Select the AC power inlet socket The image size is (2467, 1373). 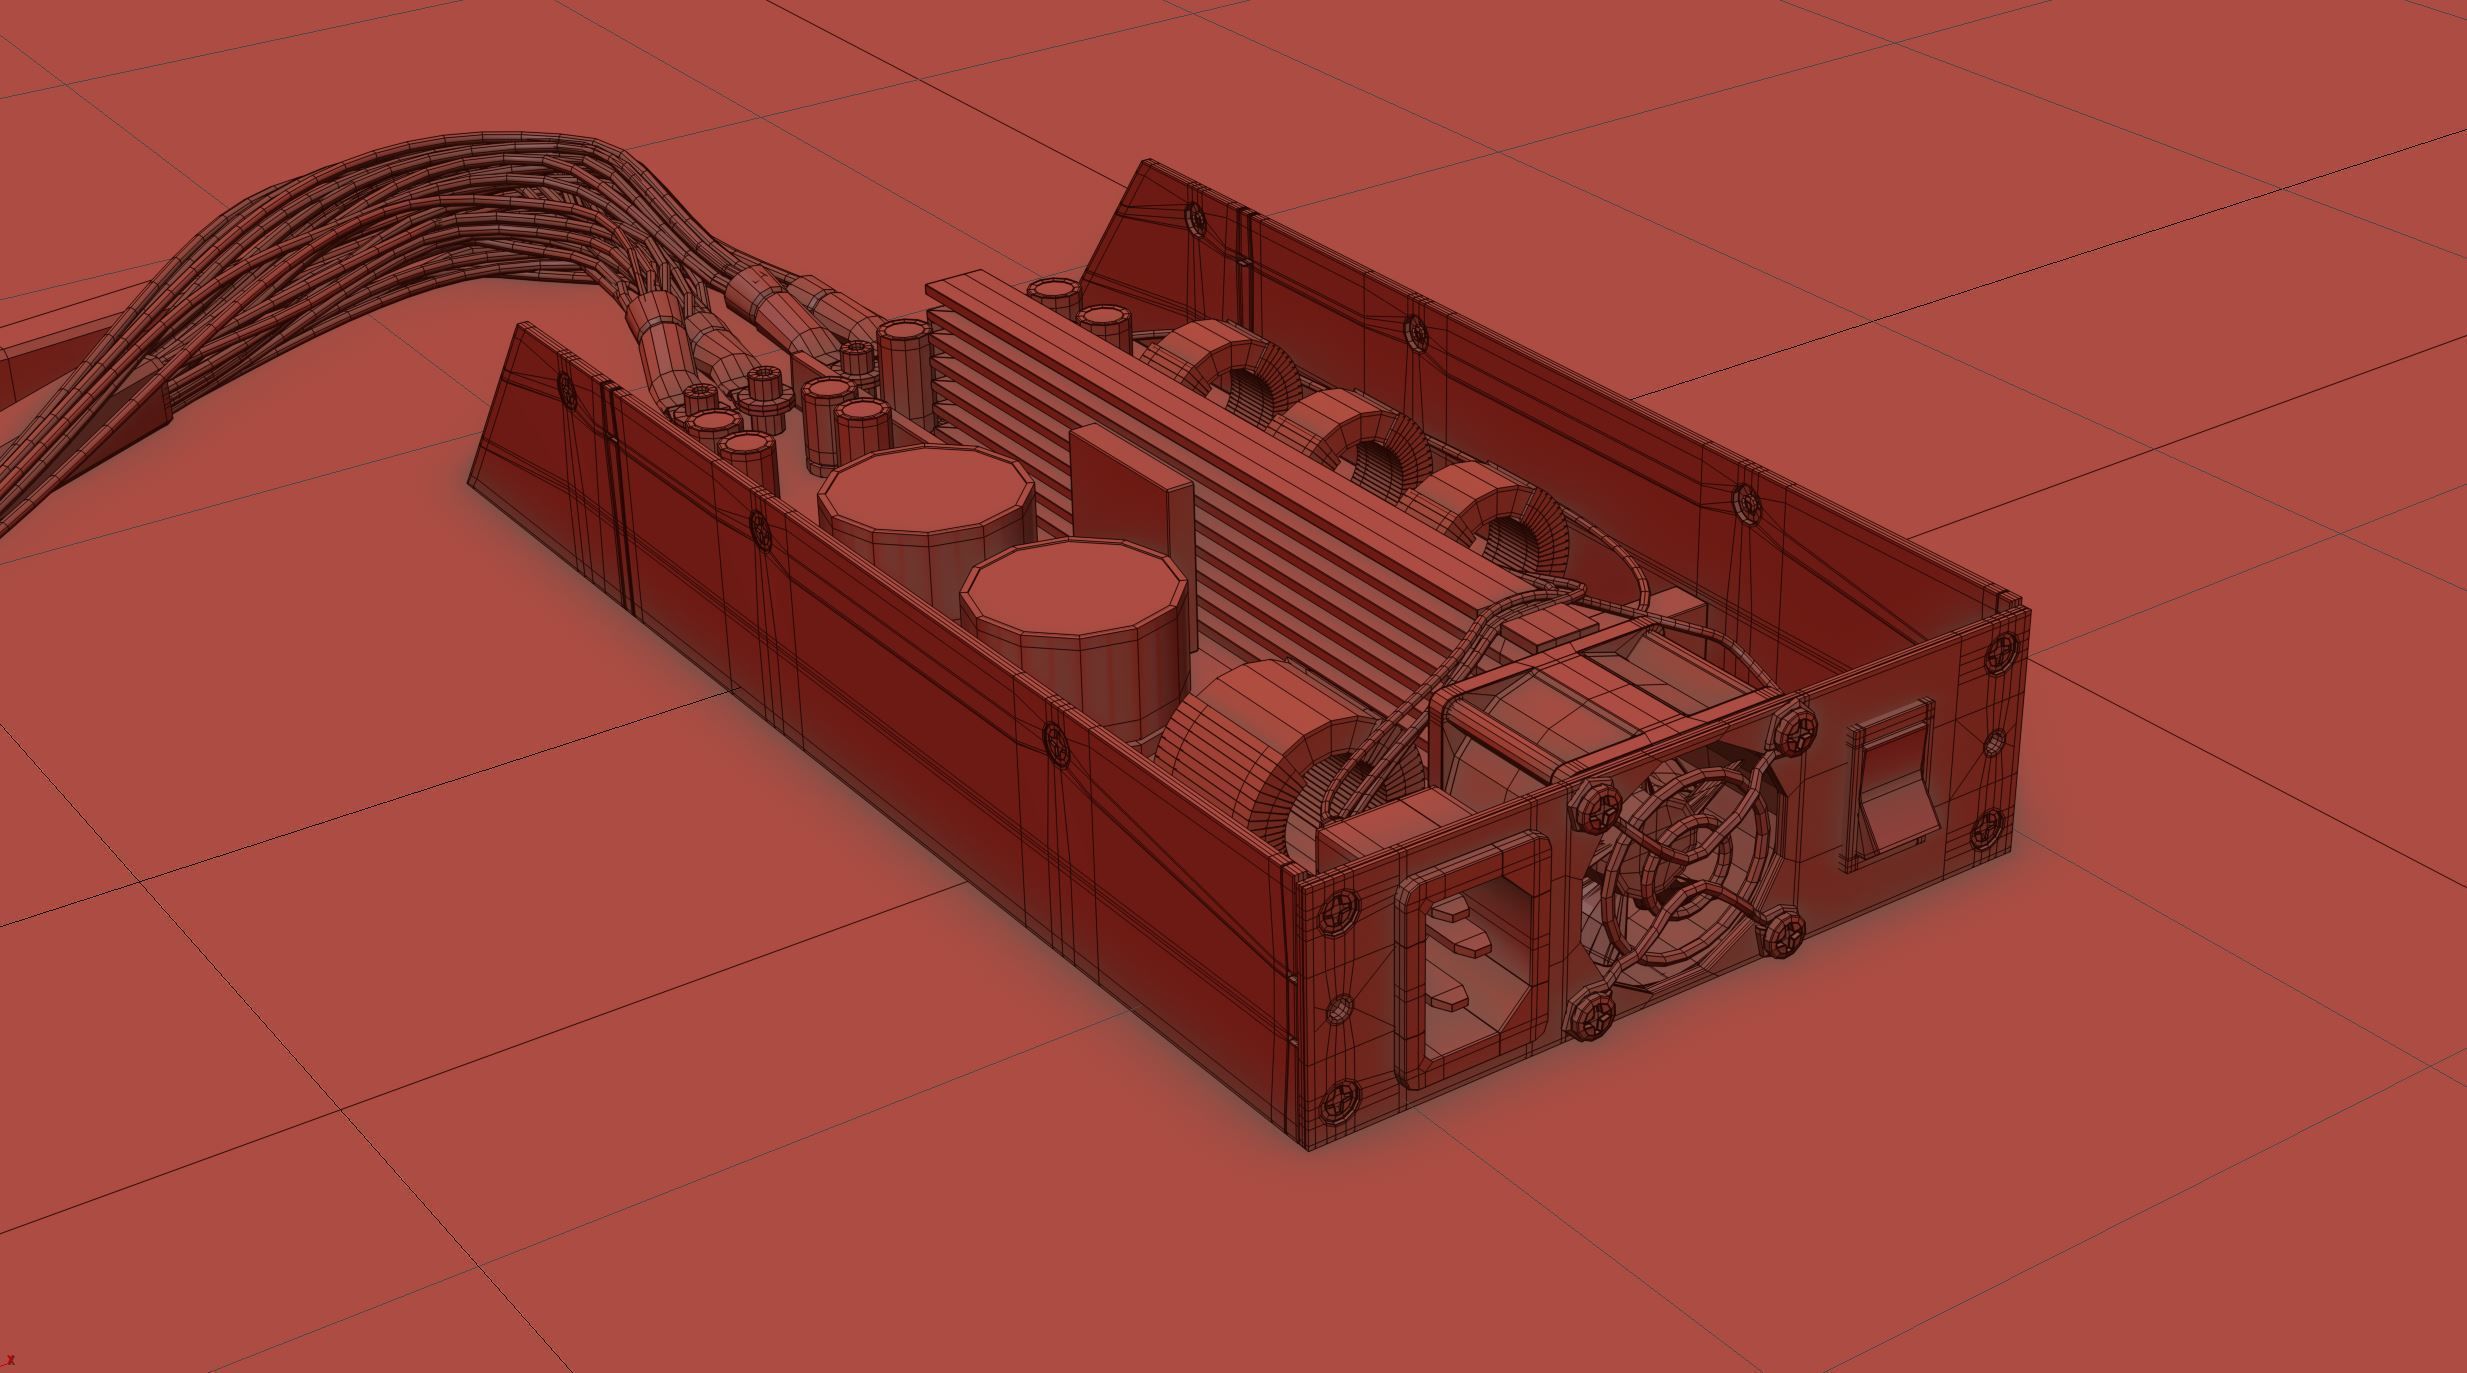(1473, 961)
